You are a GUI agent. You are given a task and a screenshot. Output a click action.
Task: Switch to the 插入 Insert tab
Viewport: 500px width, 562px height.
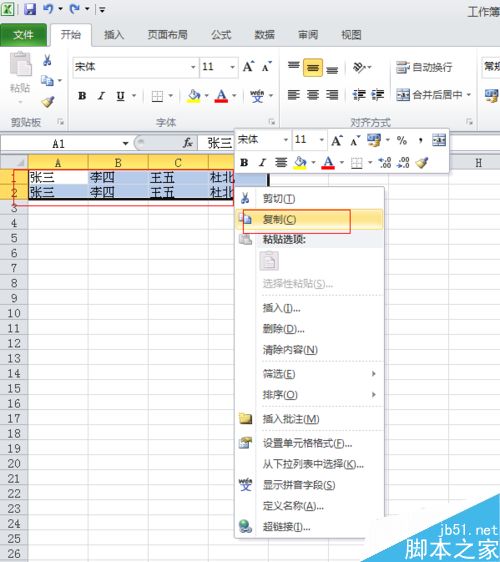point(114,35)
